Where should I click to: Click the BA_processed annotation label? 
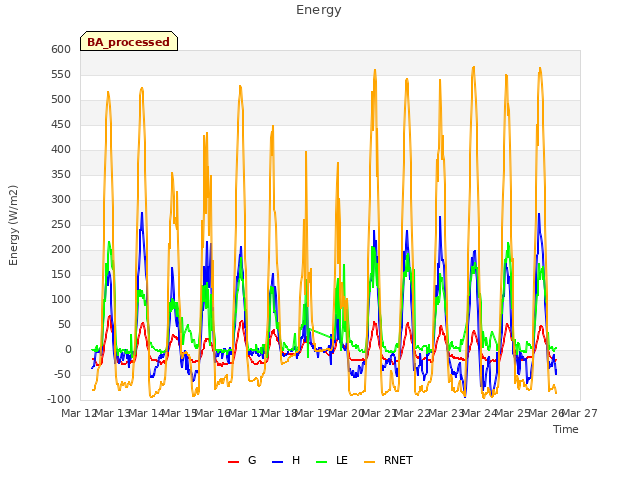point(129,41)
